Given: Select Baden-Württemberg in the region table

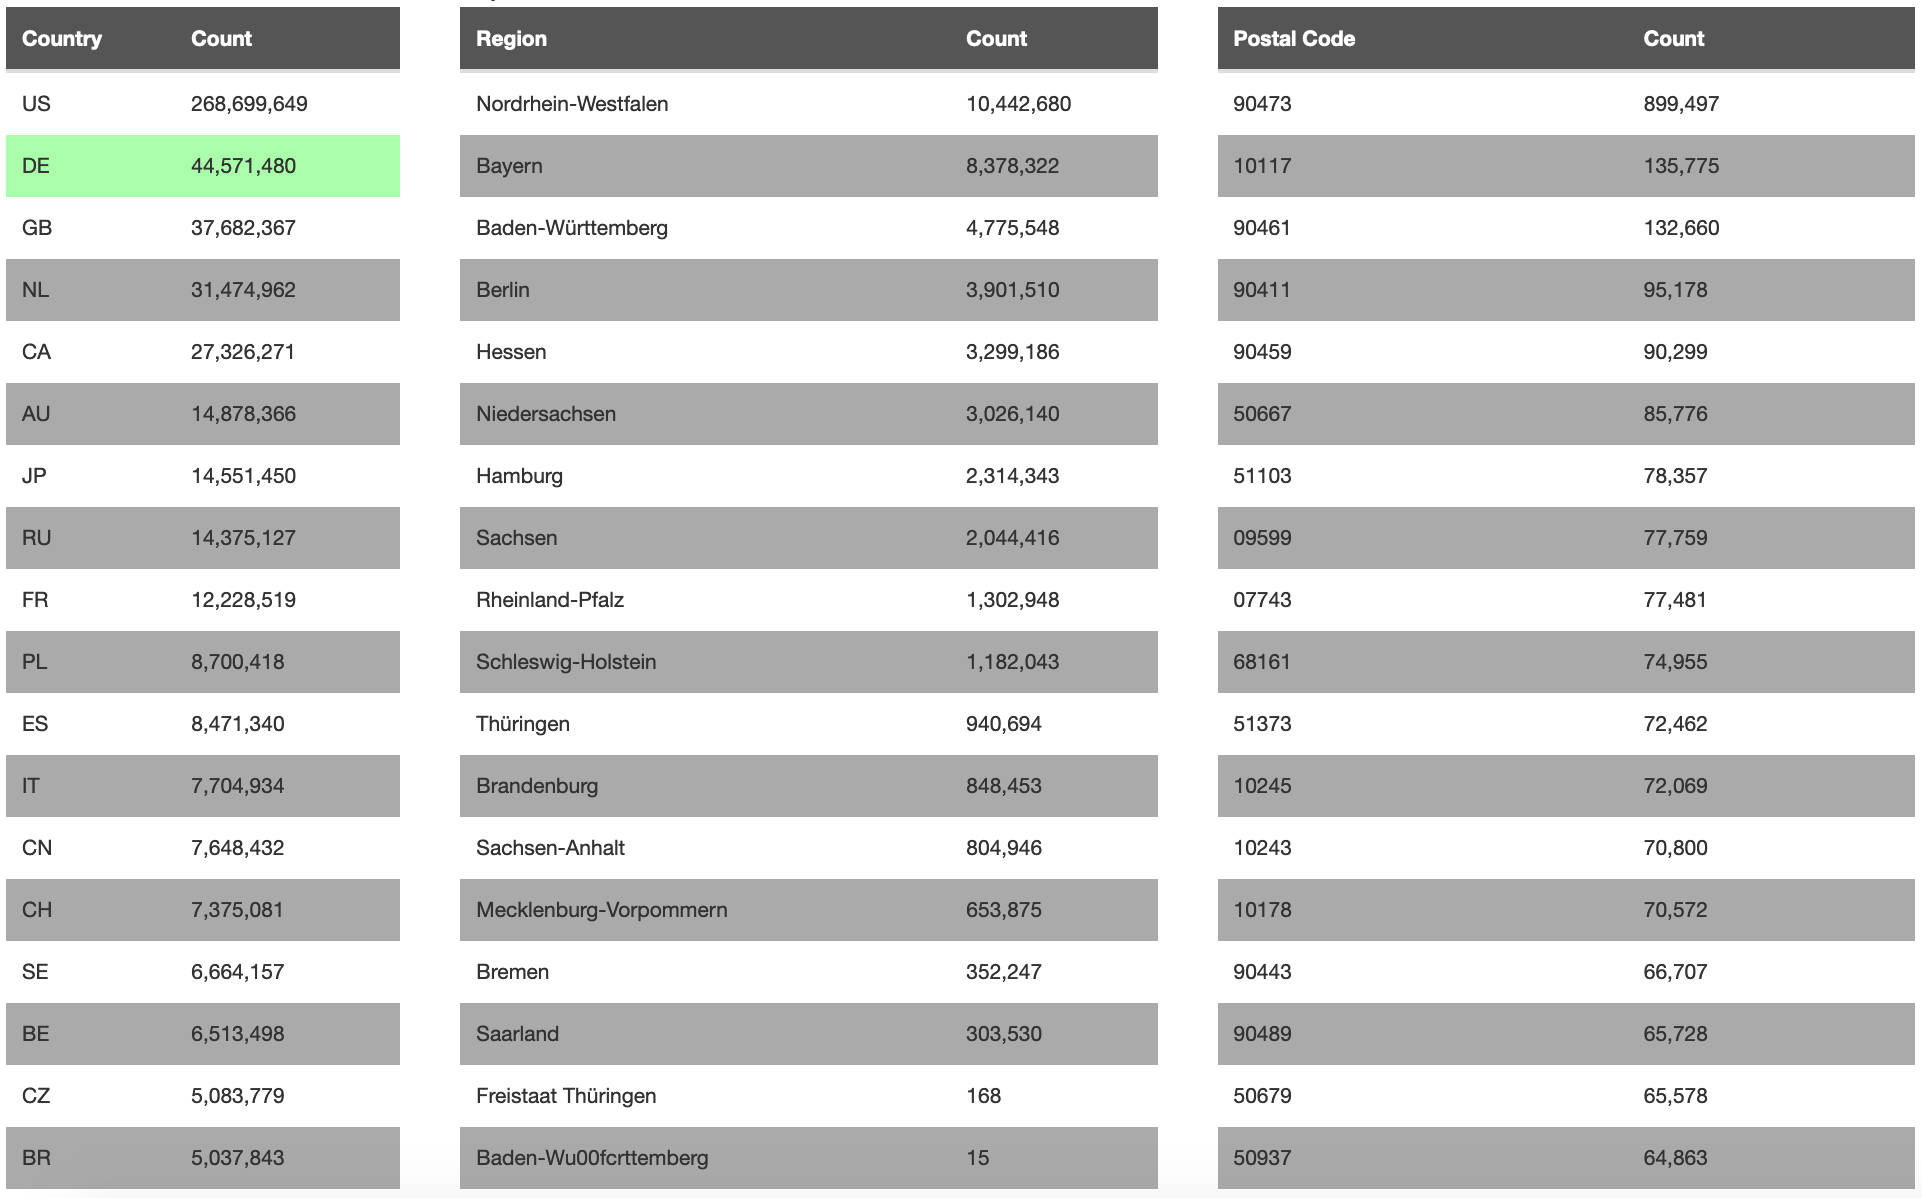Looking at the screenshot, I should (x=572, y=228).
